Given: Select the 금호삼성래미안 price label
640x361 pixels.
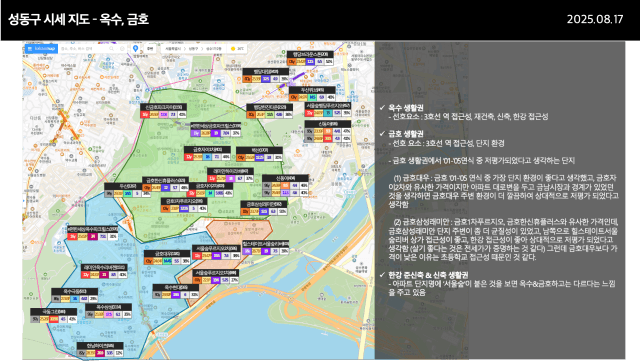Looking at the screenshot, I should pyautogui.click(x=264, y=208).
